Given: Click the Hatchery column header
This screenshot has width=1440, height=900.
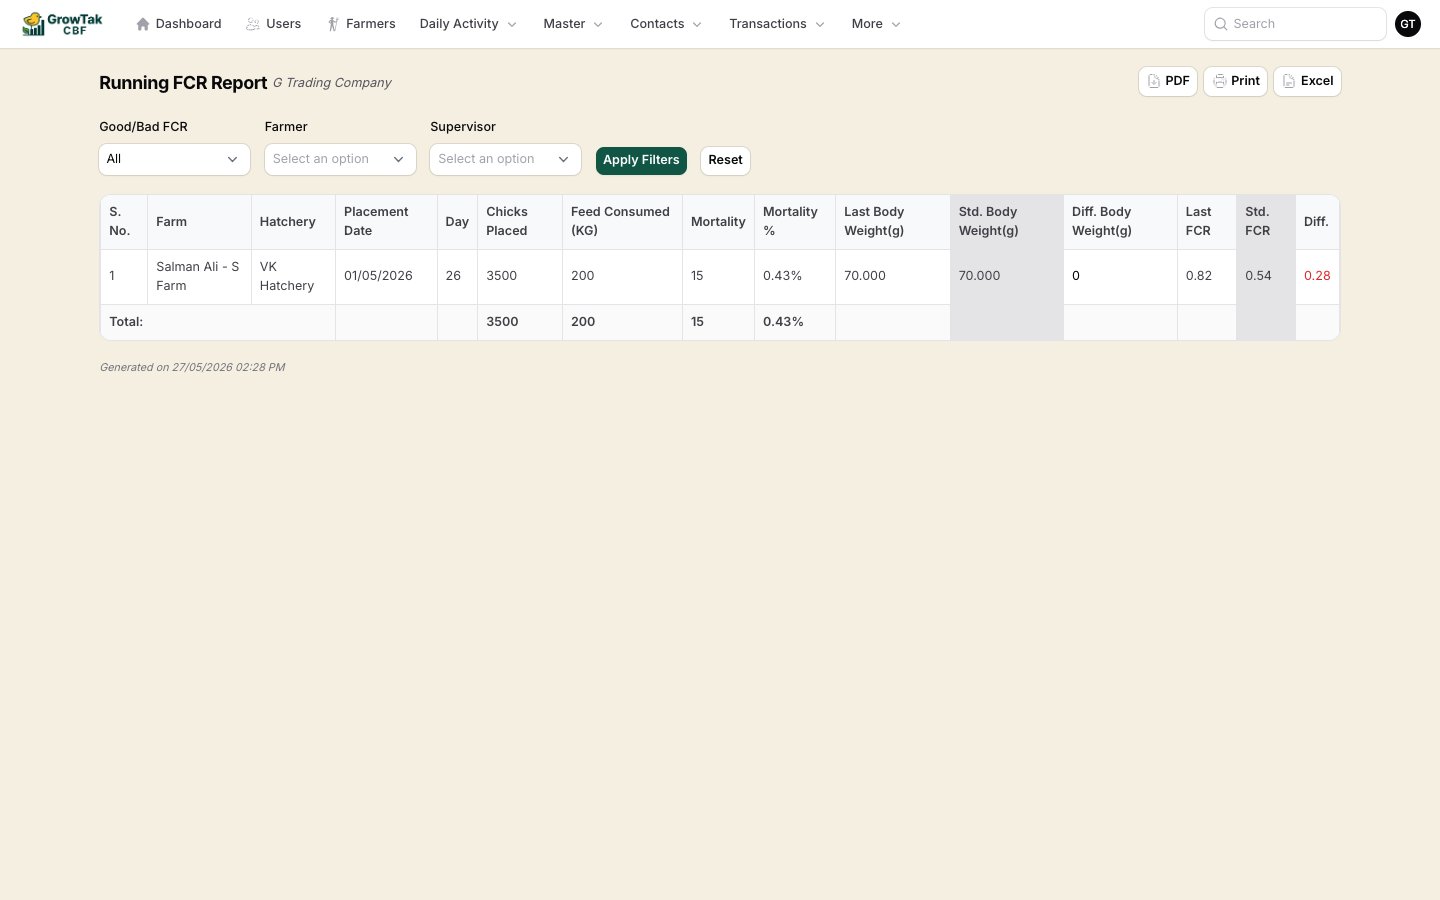Looking at the screenshot, I should [293, 222].
